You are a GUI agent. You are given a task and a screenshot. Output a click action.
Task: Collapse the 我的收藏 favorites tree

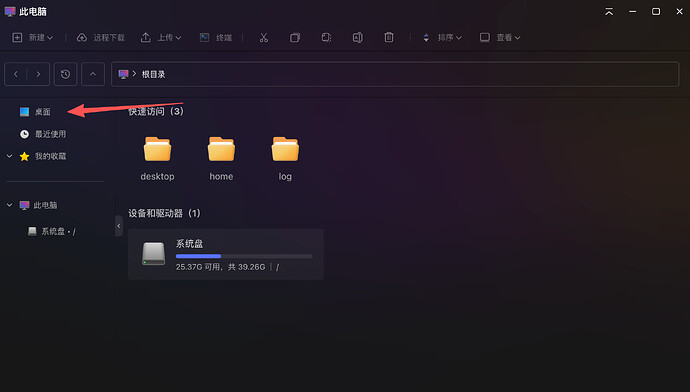point(9,156)
